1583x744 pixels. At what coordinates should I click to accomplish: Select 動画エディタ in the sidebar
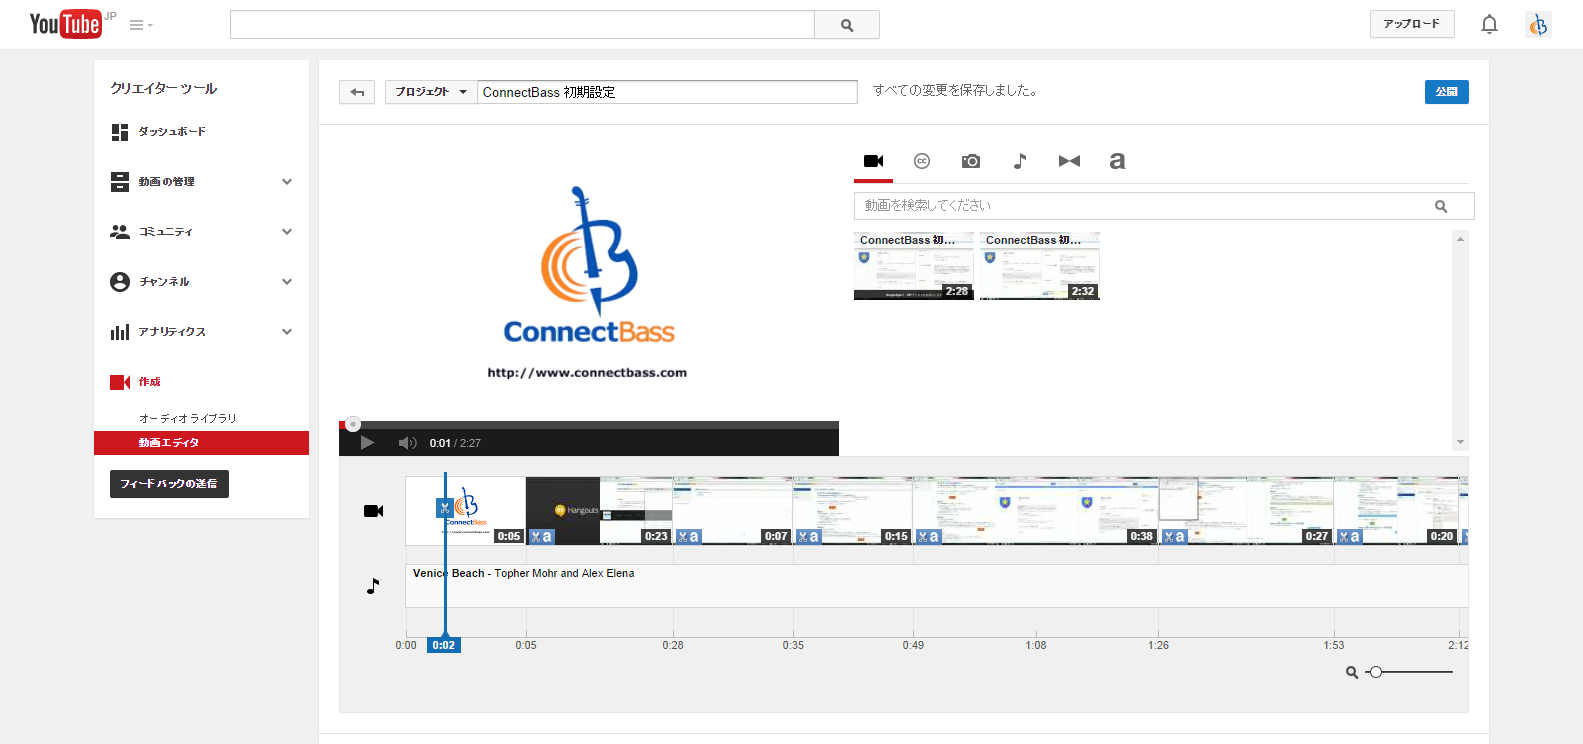click(201, 443)
